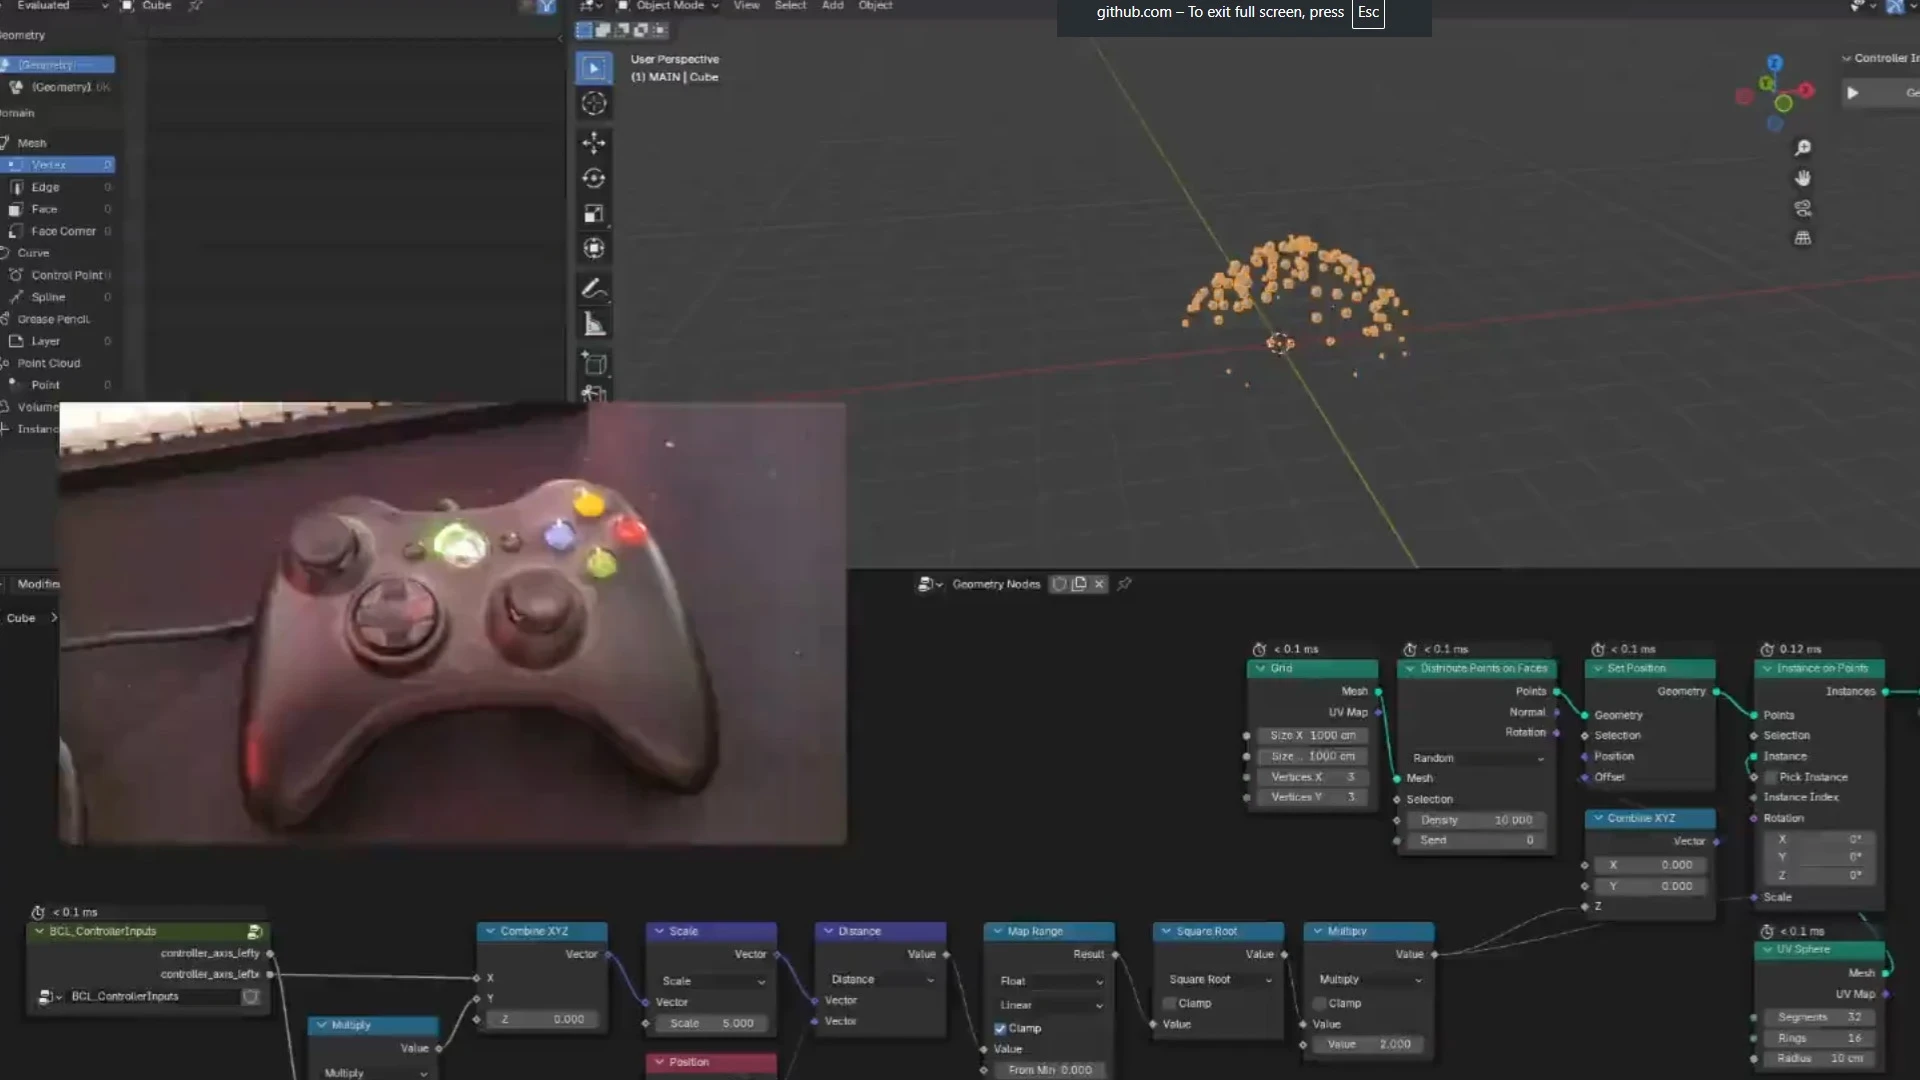The height and width of the screenshot is (1080, 1920).
Task: Enable Clamp on the Map Range node
Action: click(1000, 1028)
